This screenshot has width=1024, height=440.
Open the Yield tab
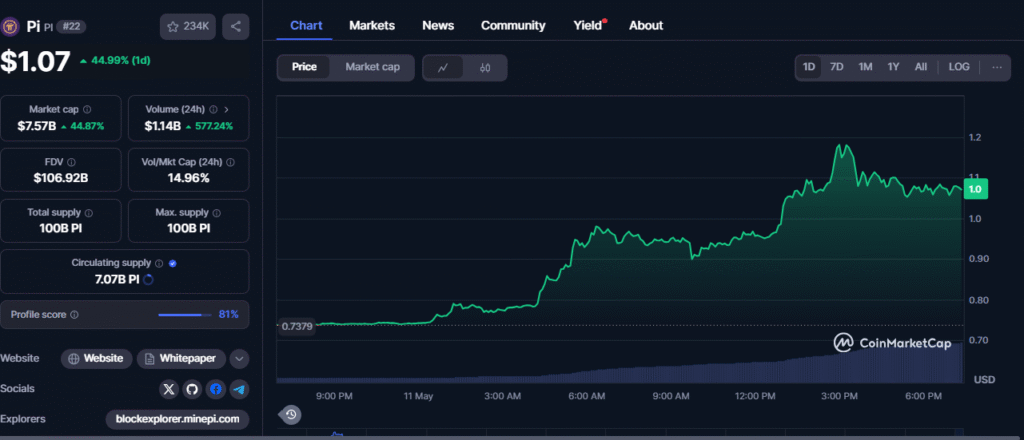tap(588, 25)
